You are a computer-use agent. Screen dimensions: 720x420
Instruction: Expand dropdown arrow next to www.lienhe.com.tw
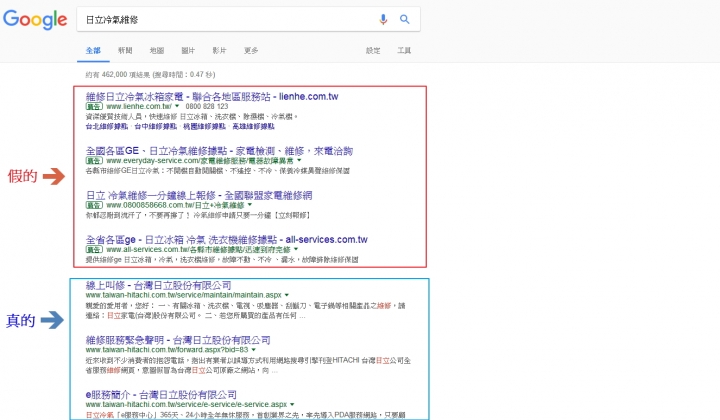(x=177, y=106)
